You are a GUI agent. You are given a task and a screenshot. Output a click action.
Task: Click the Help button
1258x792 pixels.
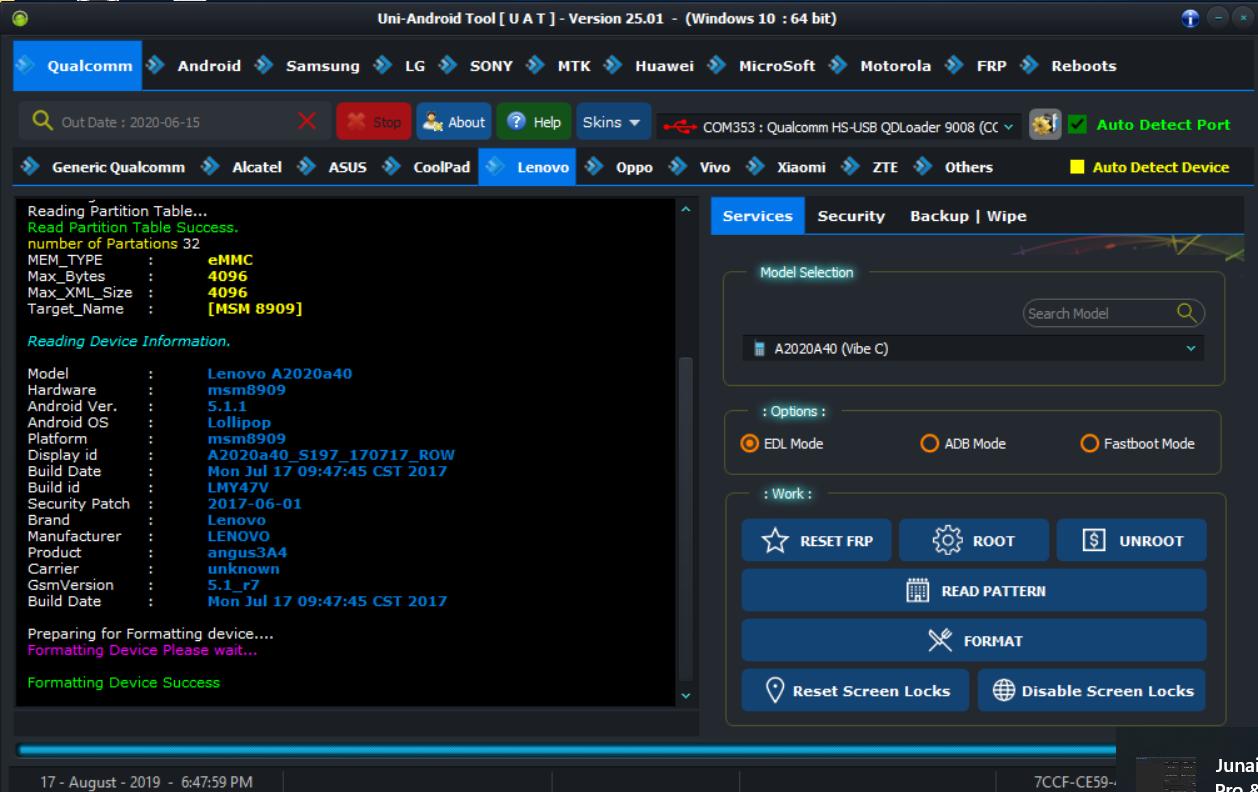tap(534, 122)
